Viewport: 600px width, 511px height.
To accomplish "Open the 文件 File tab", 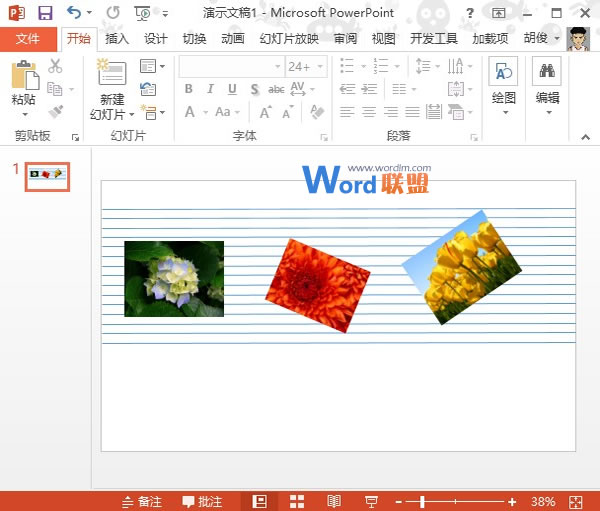I will pyautogui.click(x=28, y=38).
